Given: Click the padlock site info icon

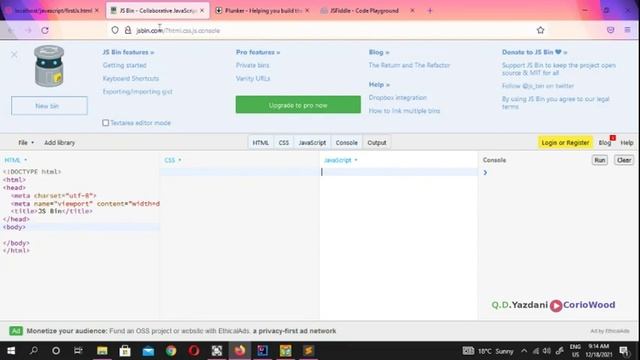Looking at the screenshot, I should point(128,30).
